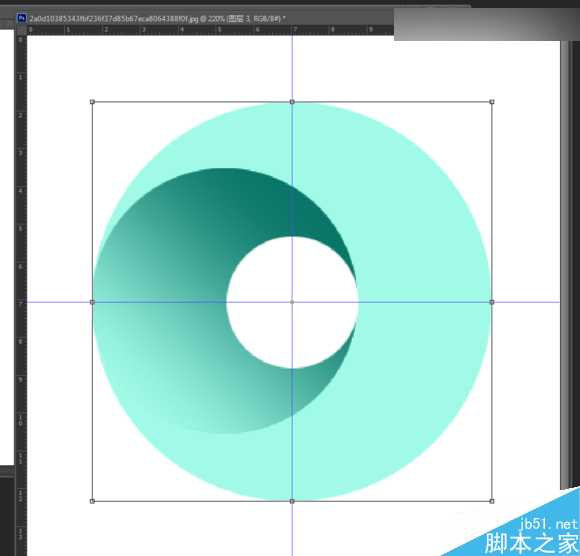Click the white inner circle of the ring
The image size is (580, 556).
[x=292, y=302]
